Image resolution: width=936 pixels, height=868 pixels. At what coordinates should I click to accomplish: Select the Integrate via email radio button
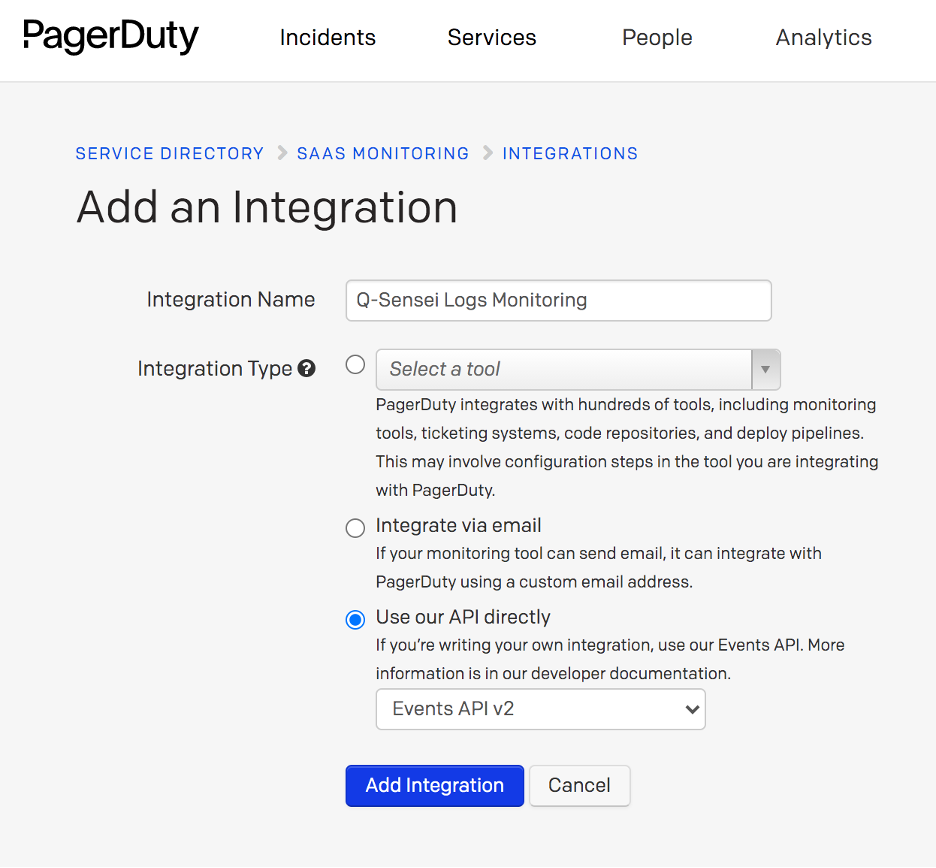(355, 528)
